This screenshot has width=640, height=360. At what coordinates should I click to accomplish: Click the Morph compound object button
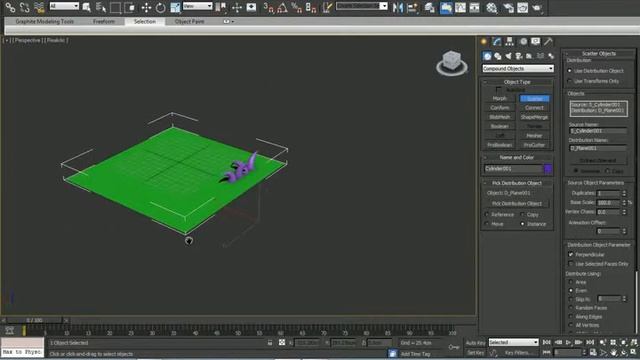500,98
